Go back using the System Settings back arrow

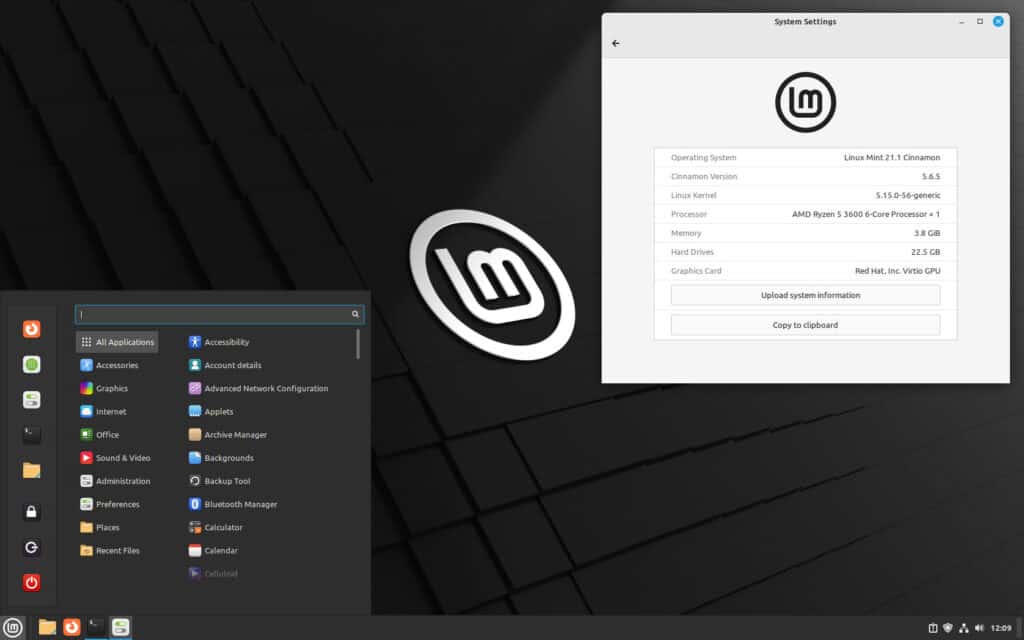tap(615, 43)
